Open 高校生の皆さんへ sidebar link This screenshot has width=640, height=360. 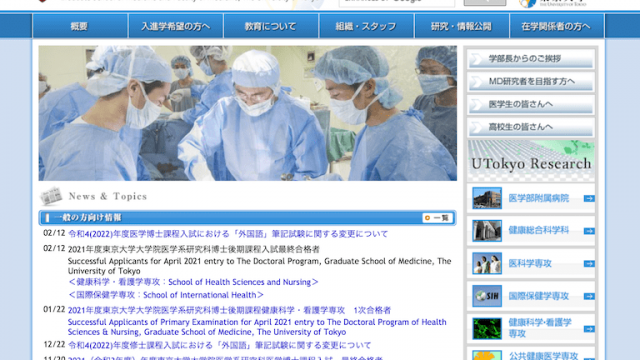531,128
